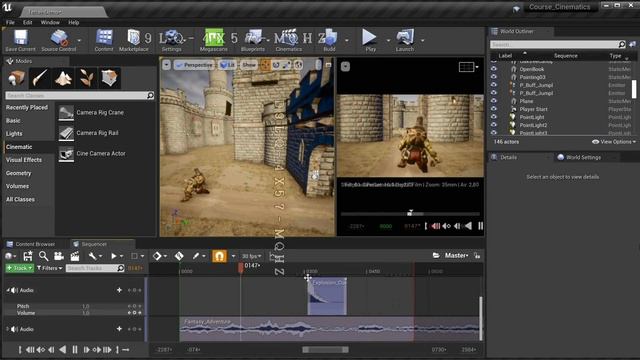Click the Sequencer horizontal timeline scrollbar thumb
Screen dimensions: 640x360
point(325,350)
